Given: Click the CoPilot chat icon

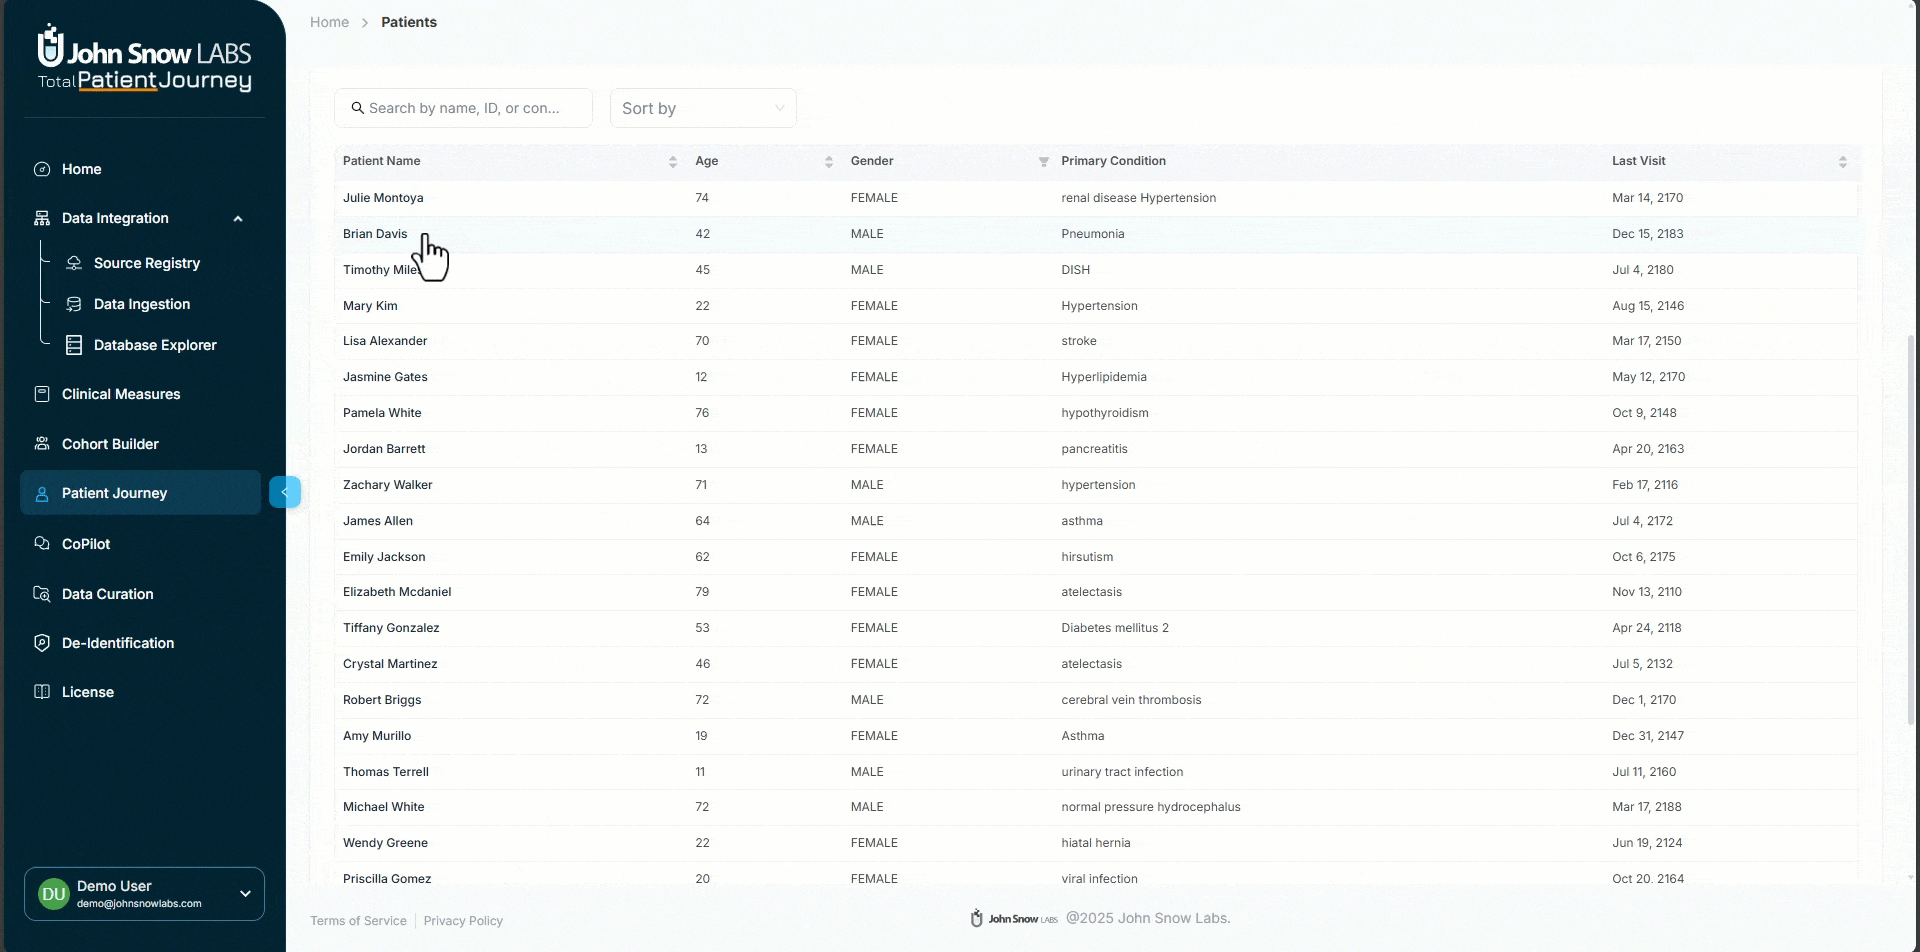Looking at the screenshot, I should 42,544.
